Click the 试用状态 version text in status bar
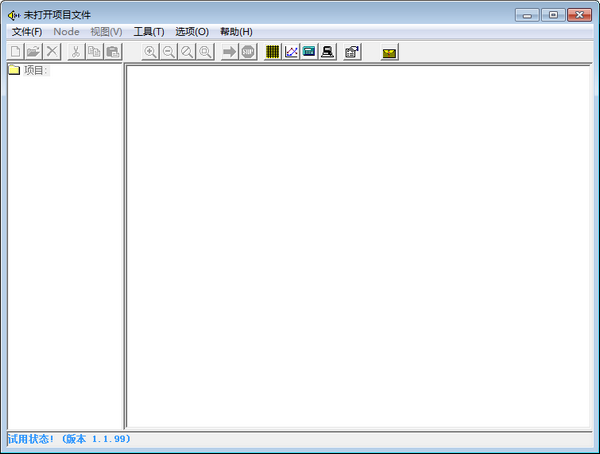 click(70, 439)
